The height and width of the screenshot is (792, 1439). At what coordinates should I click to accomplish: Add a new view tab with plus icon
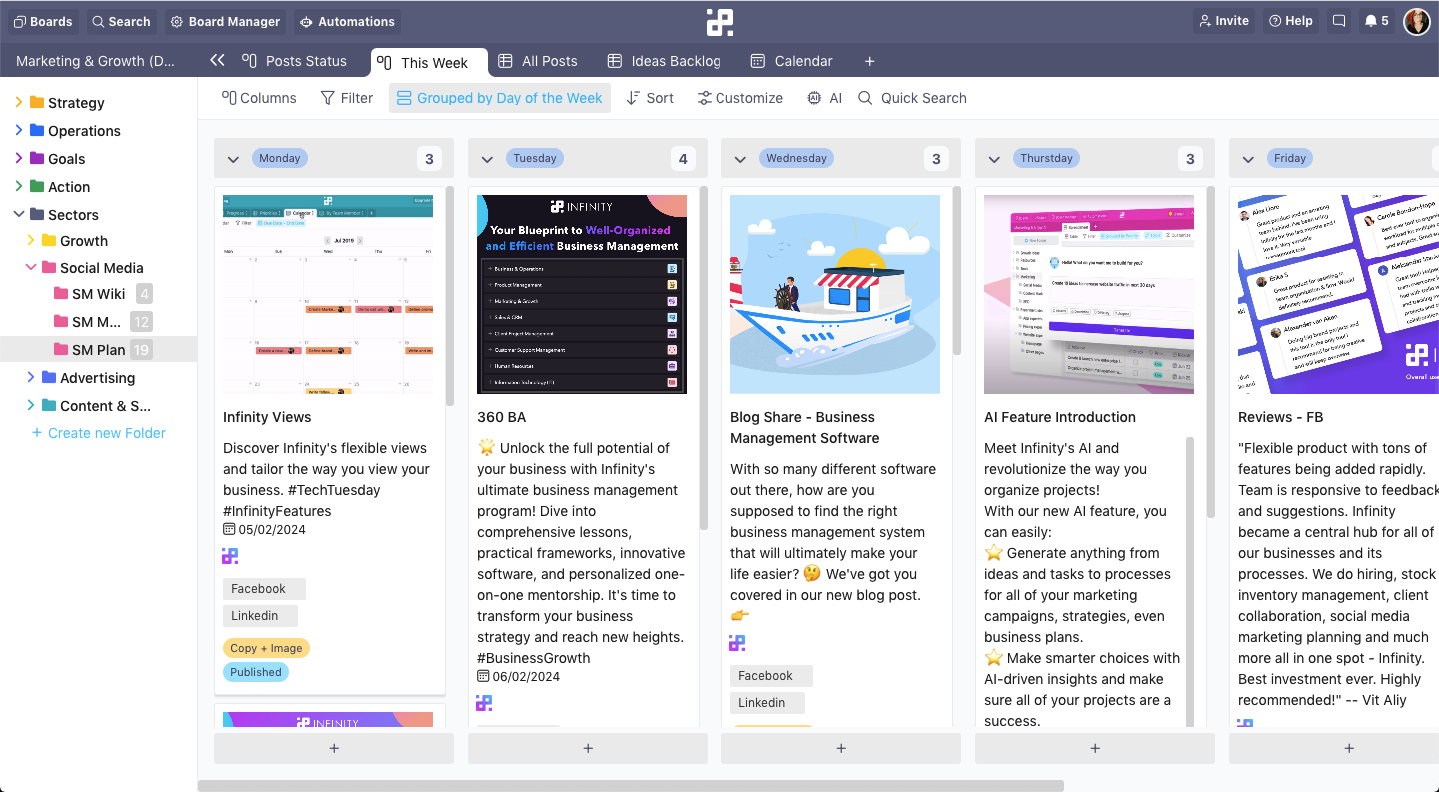tap(869, 61)
